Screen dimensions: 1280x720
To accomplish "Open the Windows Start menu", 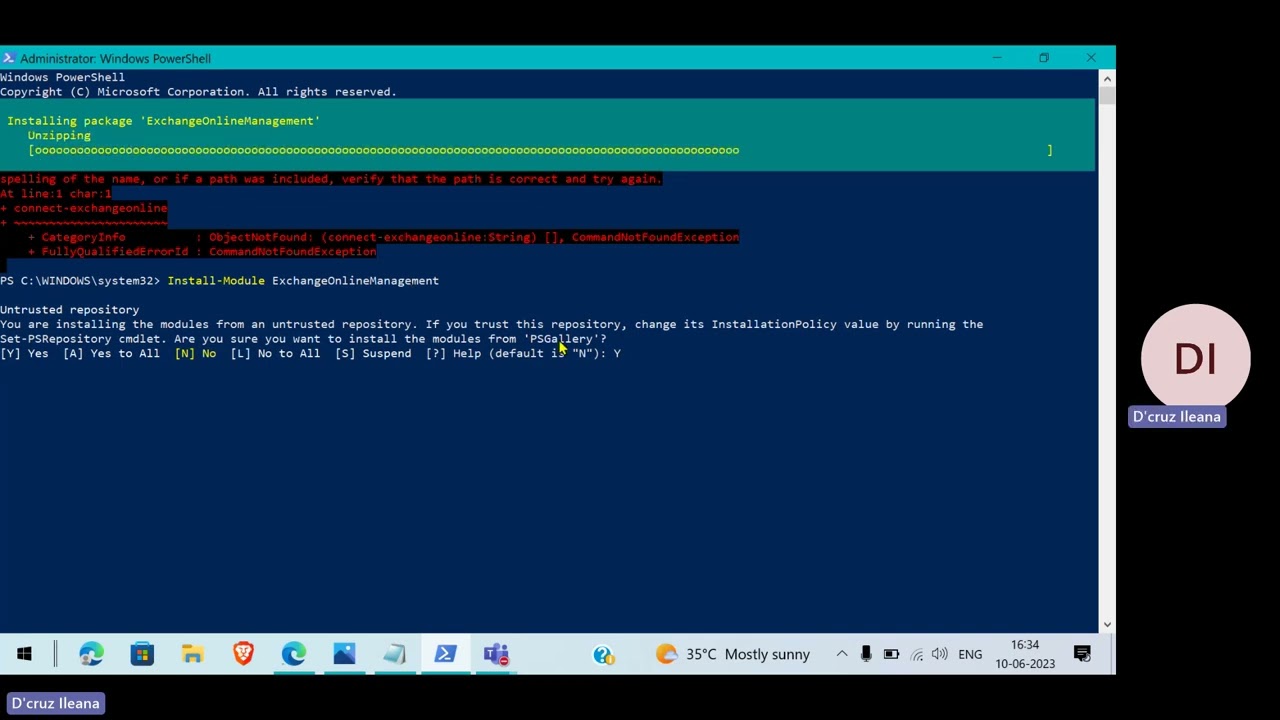I will coord(24,654).
